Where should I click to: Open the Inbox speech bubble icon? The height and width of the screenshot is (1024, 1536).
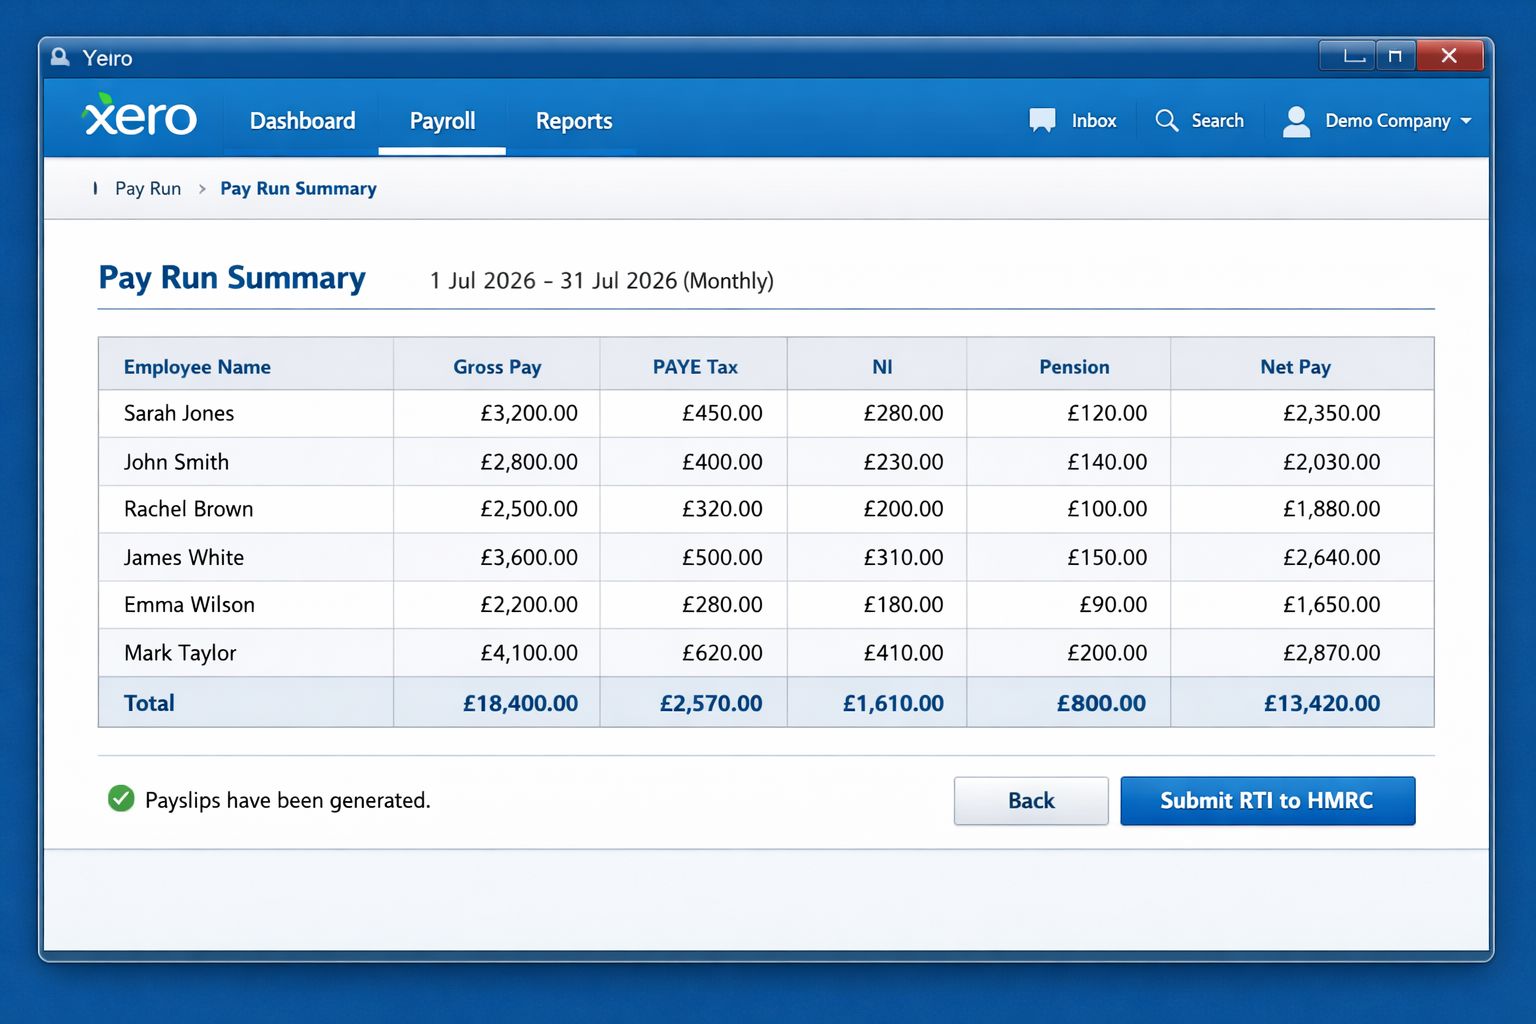tap(1042, 120)
